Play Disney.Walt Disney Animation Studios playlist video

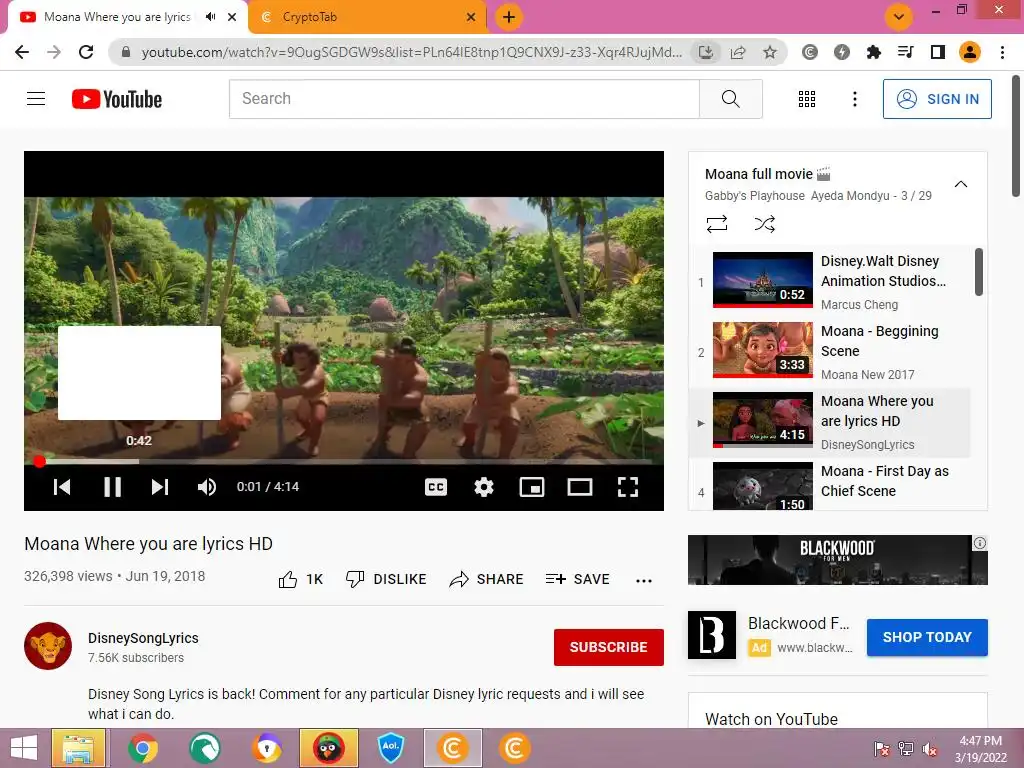829,281
